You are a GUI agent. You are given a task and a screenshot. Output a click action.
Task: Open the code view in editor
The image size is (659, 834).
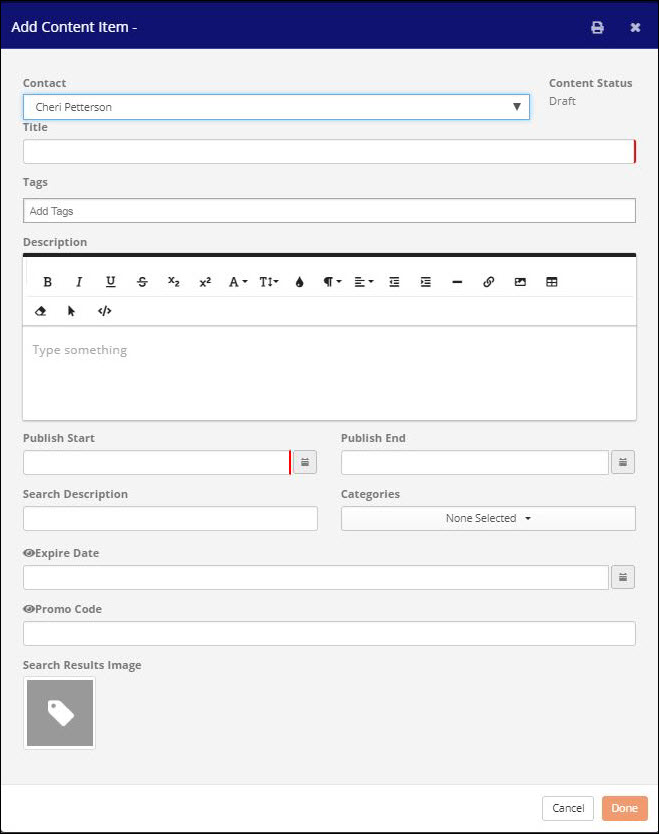click(x=104, y=311)
